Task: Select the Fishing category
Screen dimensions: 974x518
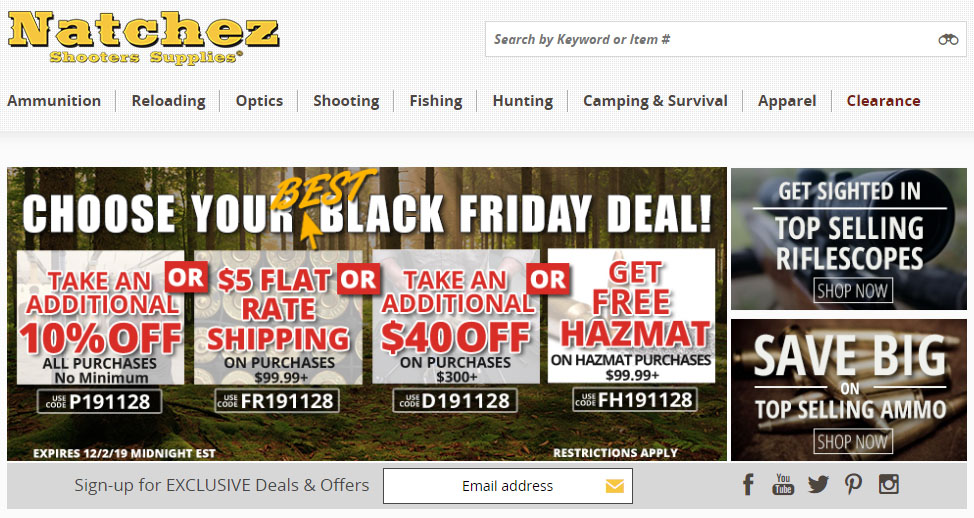Action: pos(435,101)
